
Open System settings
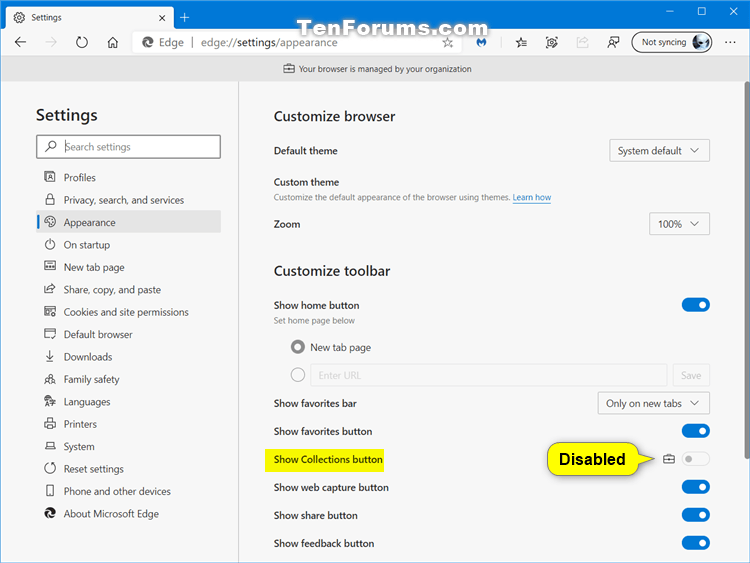[x=128, y=446]
